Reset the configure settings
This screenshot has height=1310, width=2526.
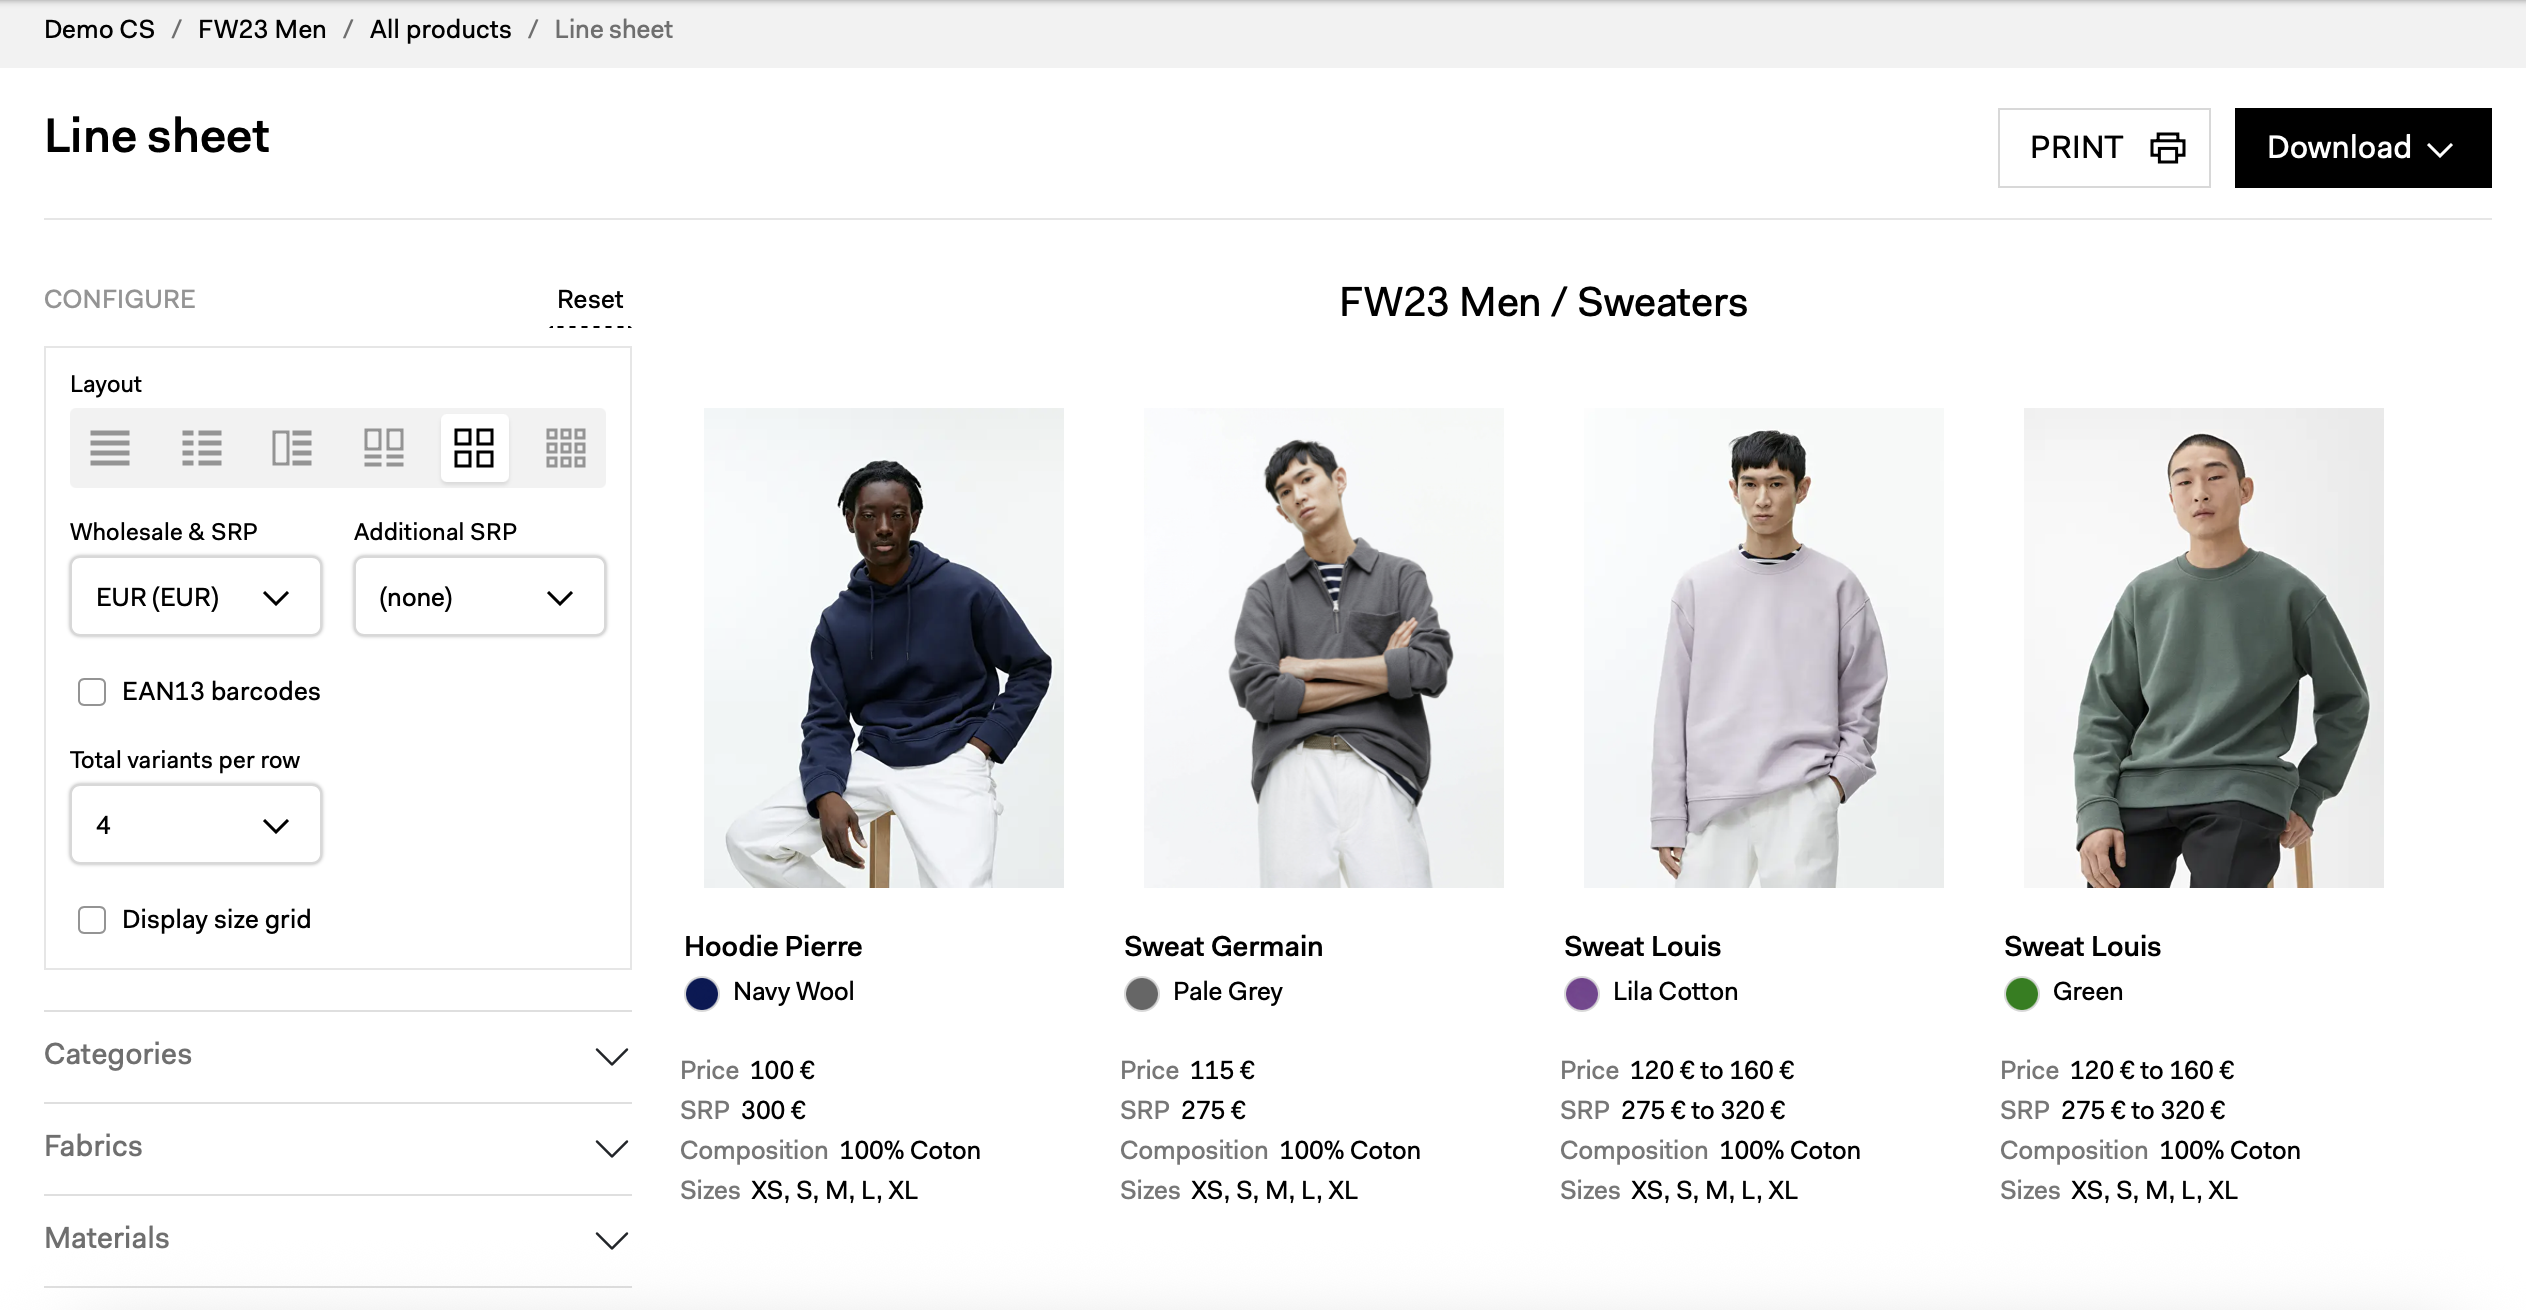pos(590,300)
